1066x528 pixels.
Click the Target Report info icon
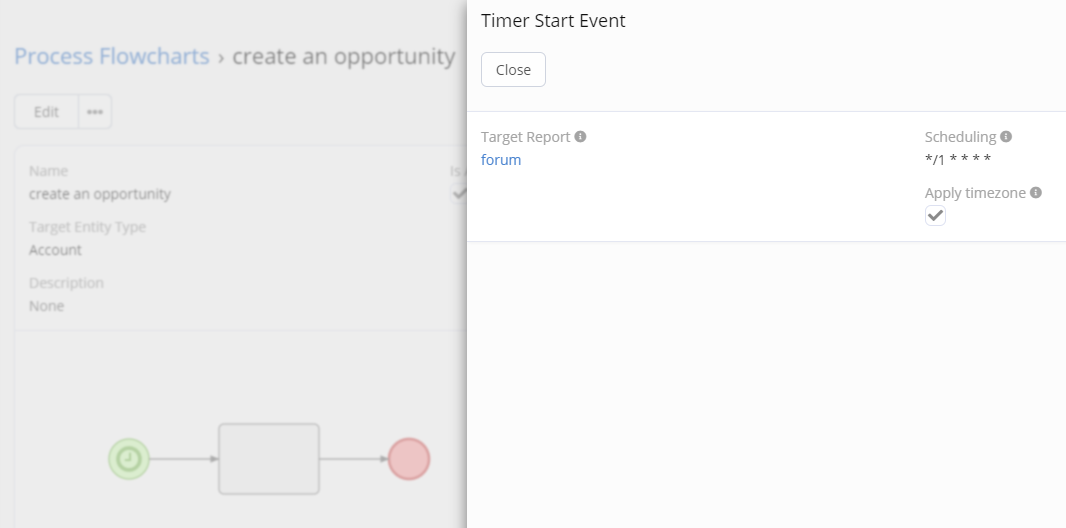[x=580, y=137]
